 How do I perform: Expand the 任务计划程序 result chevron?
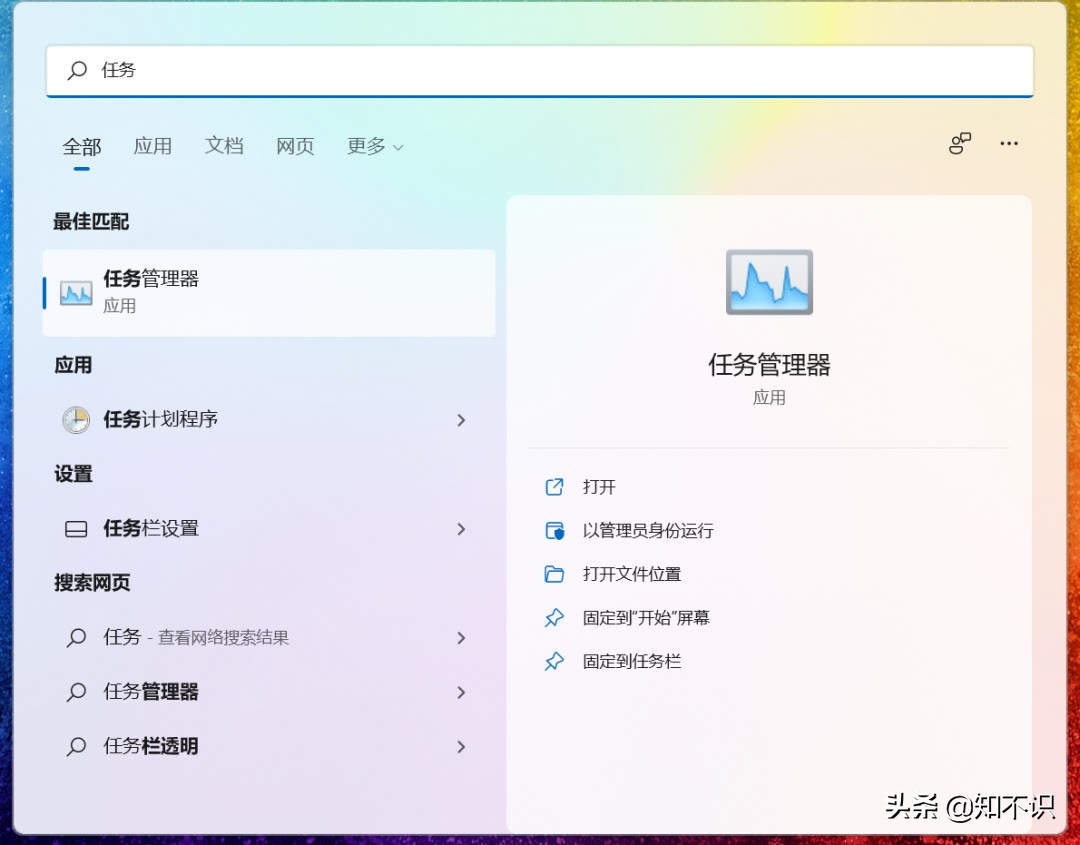coord(461,420)
